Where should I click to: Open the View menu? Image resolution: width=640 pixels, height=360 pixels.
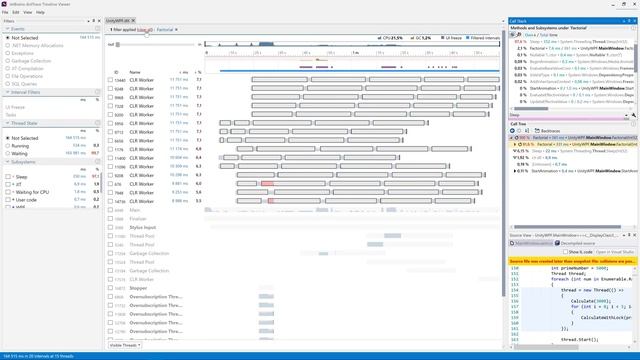(27, 12)
